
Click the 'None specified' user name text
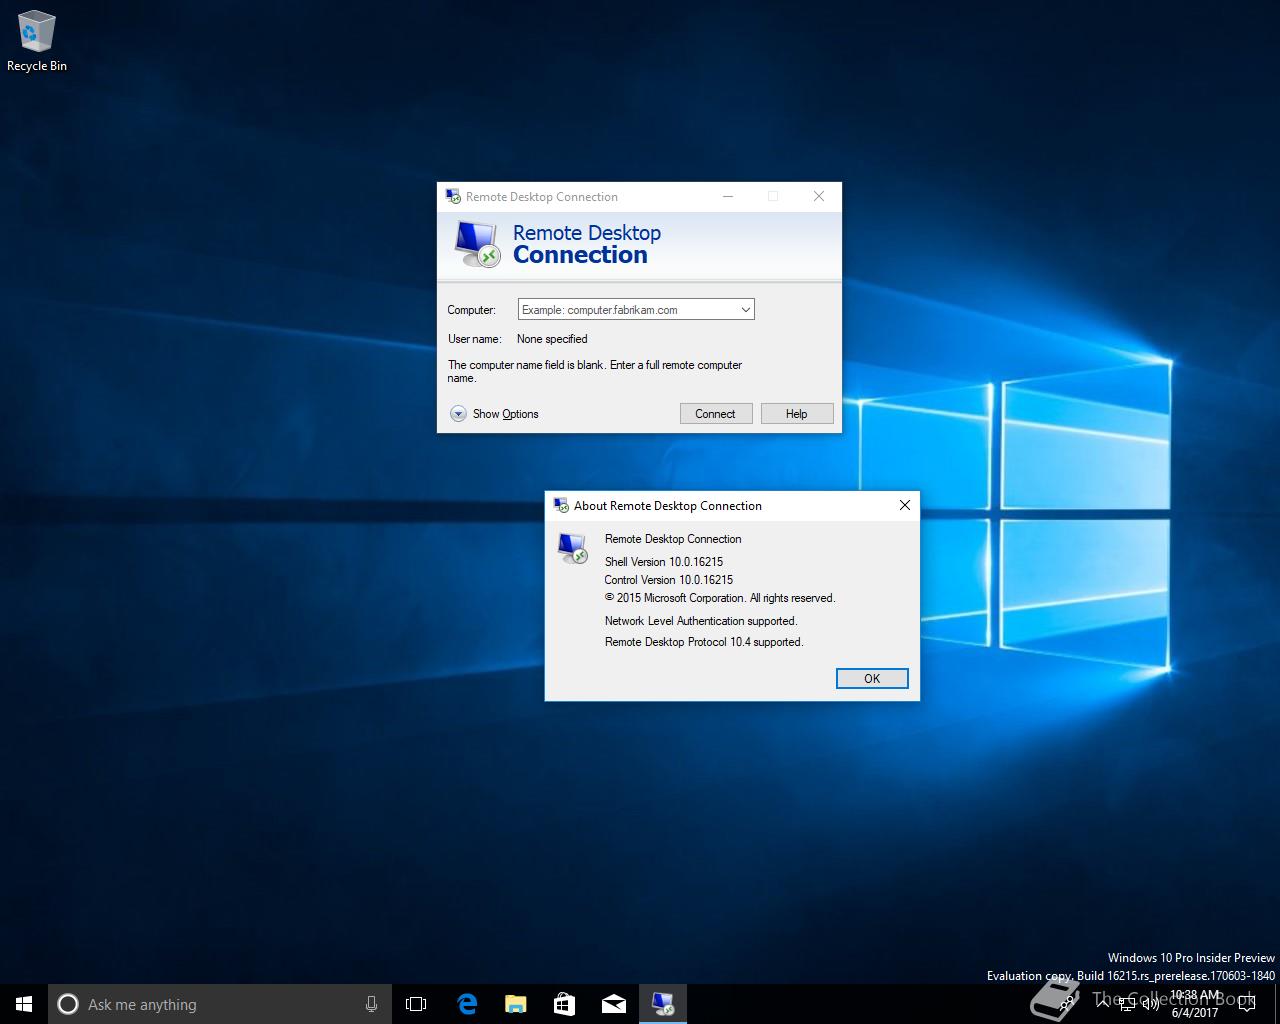(552, 339)
